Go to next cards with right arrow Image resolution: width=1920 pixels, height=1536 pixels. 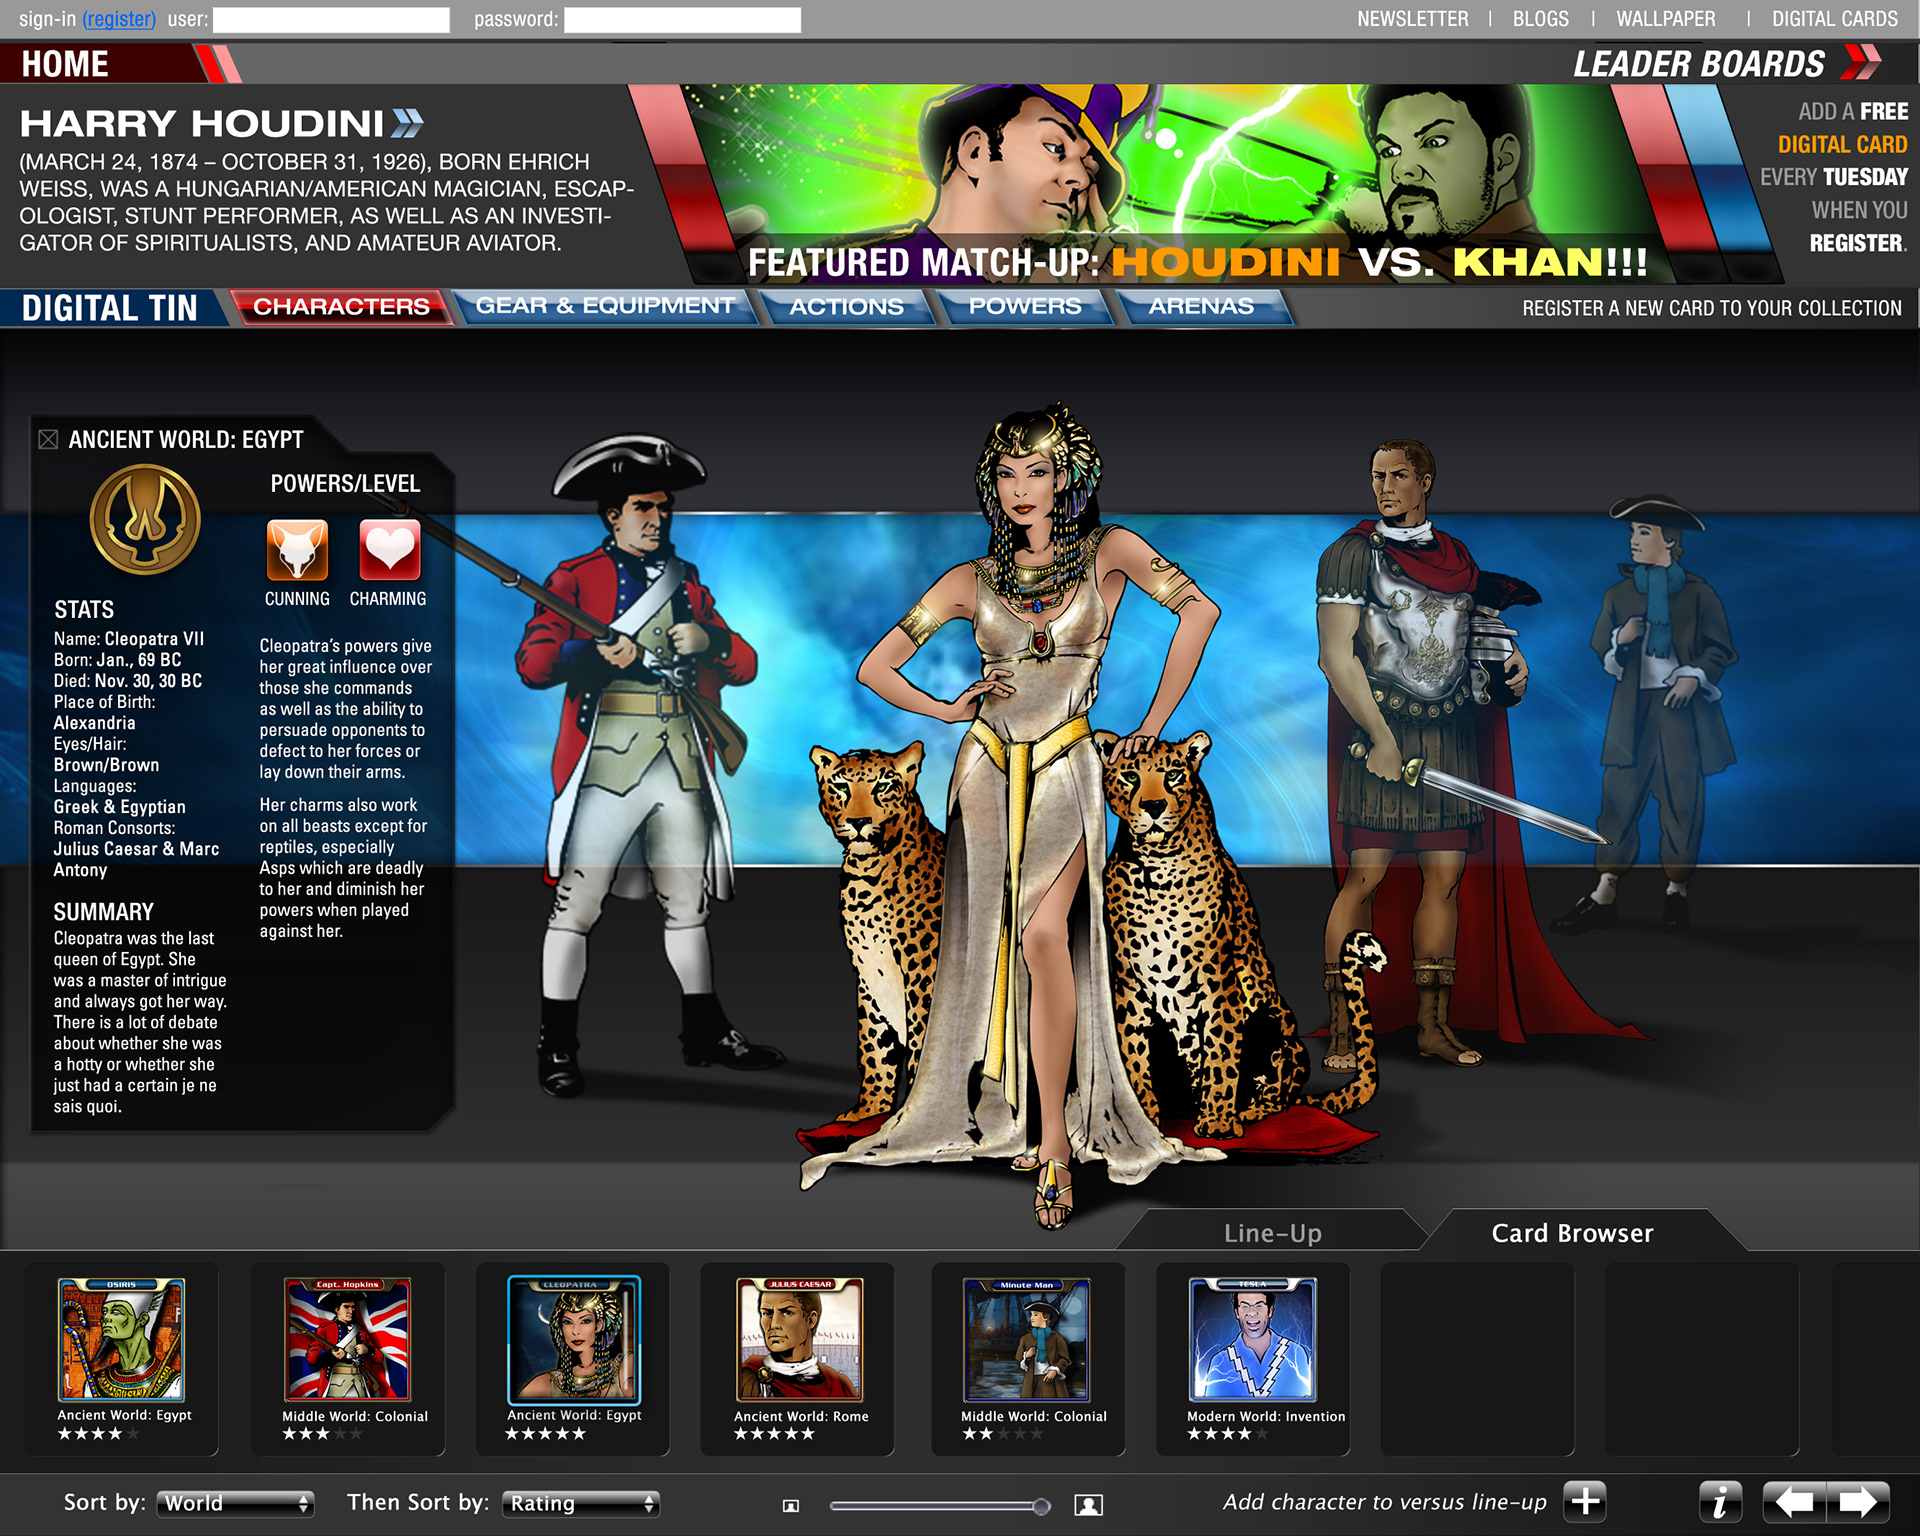click(1858, 1502)
